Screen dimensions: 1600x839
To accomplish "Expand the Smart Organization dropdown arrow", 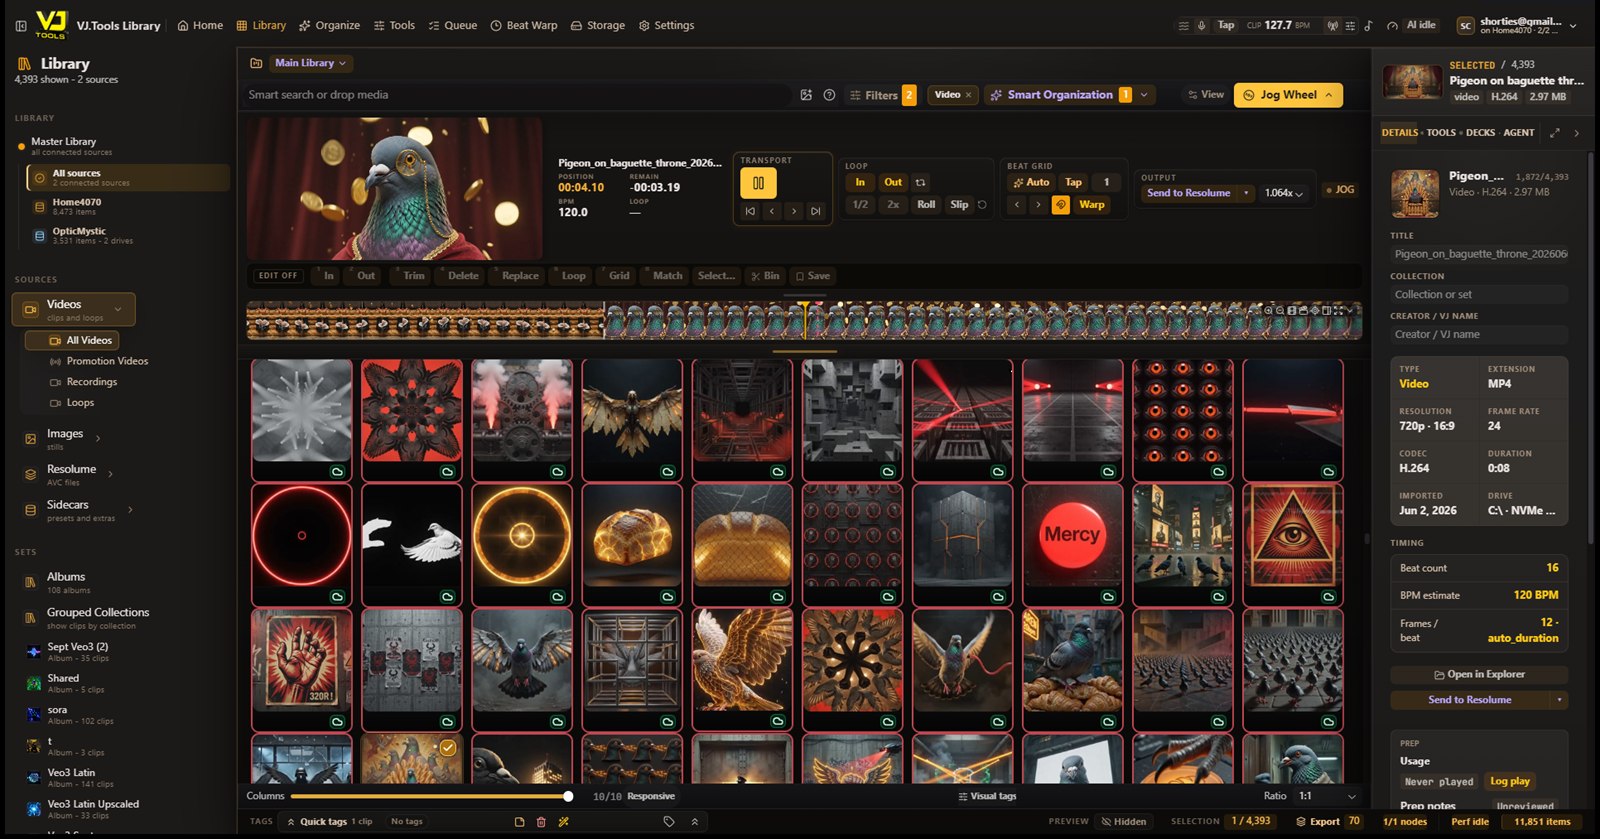I will click(1144, 95).
